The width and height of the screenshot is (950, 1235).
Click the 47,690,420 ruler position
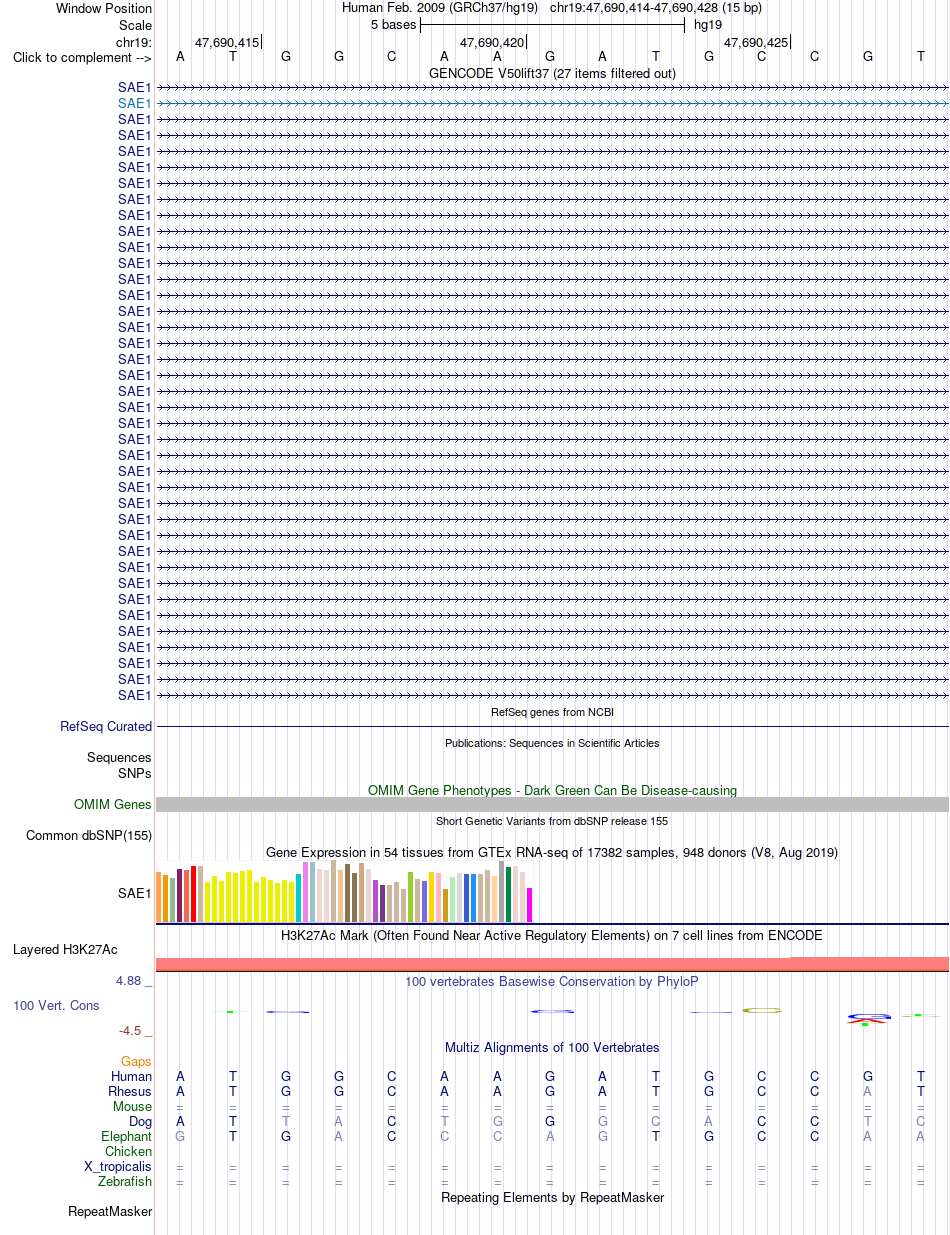pos(491,43)
